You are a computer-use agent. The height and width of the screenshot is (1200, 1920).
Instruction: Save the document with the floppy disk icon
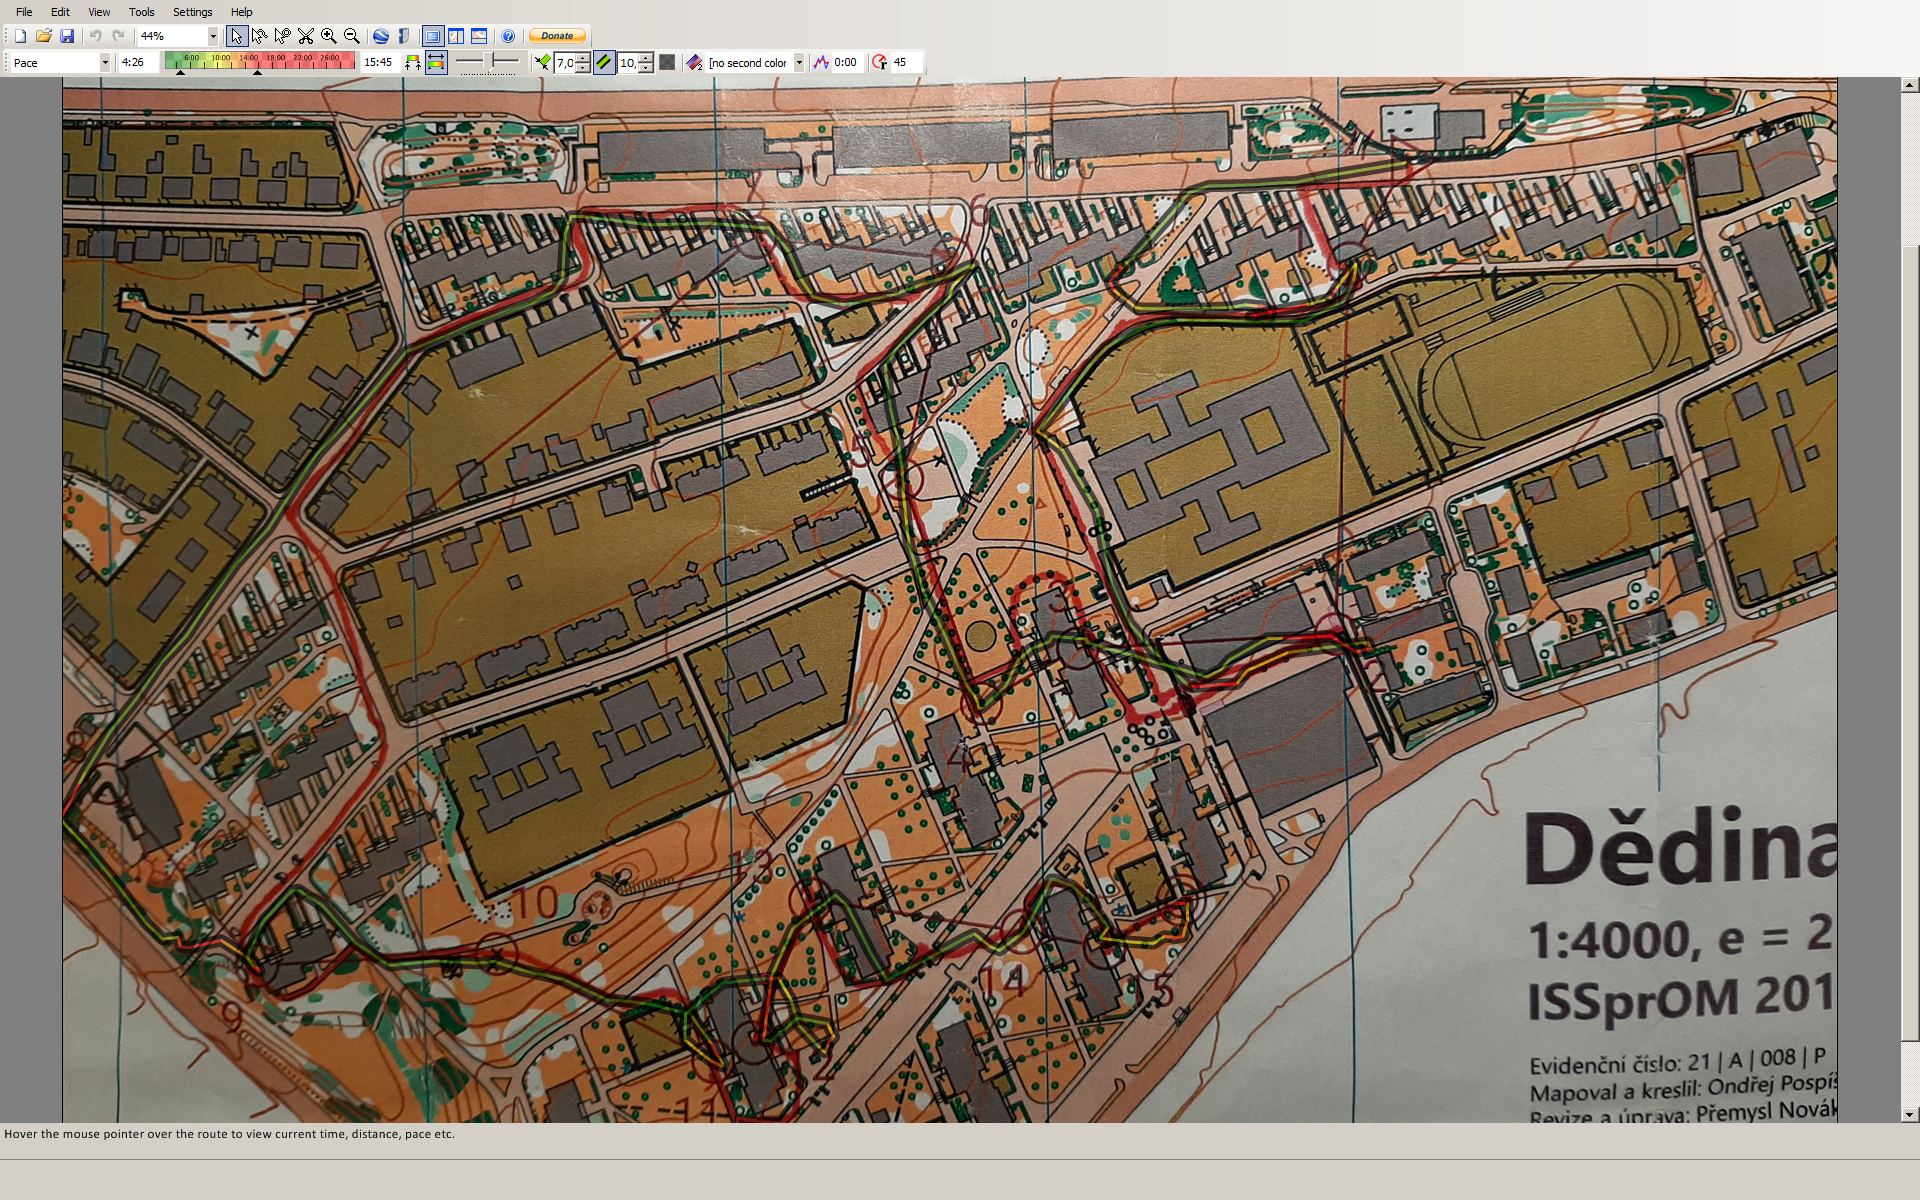67,36
